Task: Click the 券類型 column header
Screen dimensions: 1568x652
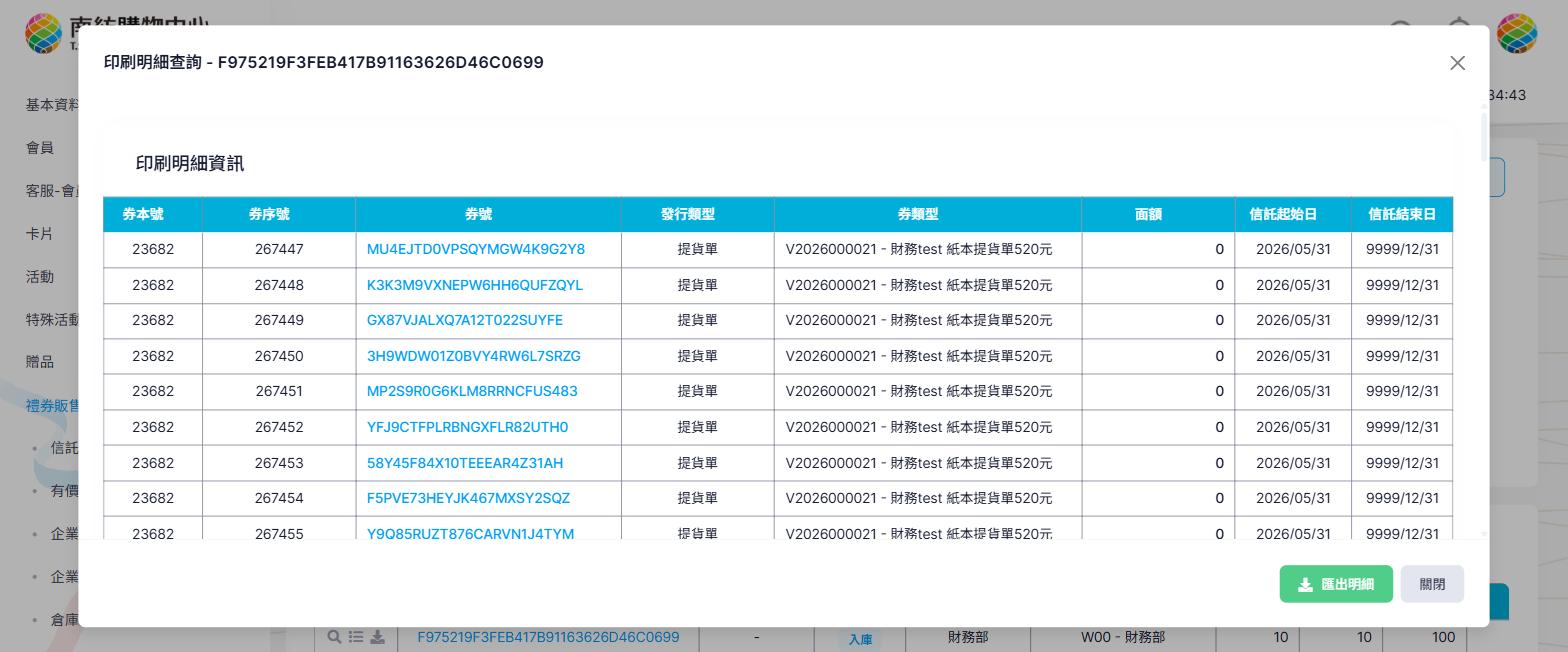Action: point(927,214)
